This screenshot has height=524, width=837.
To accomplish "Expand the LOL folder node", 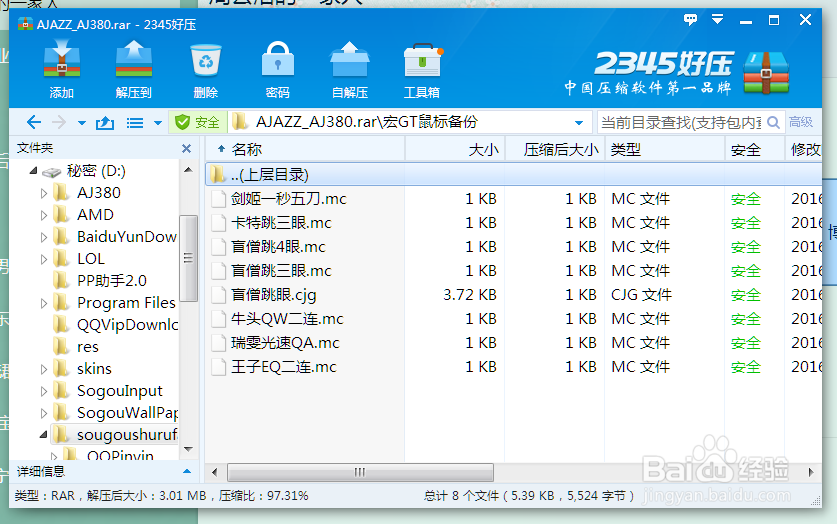I will [x=44, y=259].
